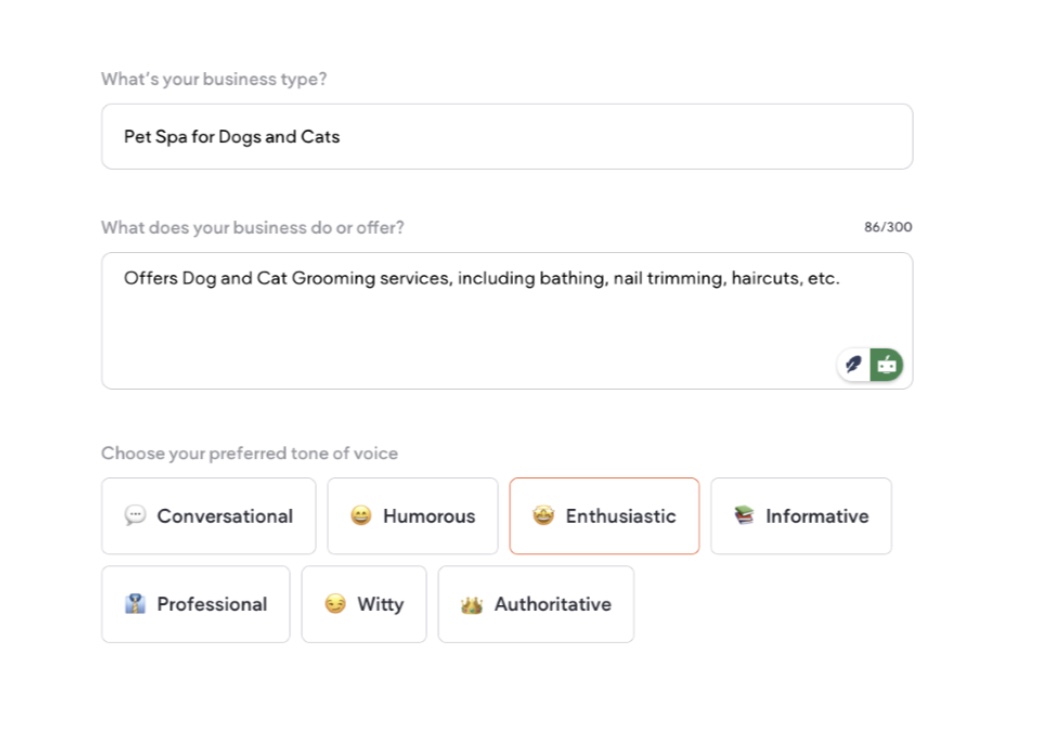Click the speech bubble icon in Conversational
1038x750 pixels.
pyautogui.click(x=135, y=515)
